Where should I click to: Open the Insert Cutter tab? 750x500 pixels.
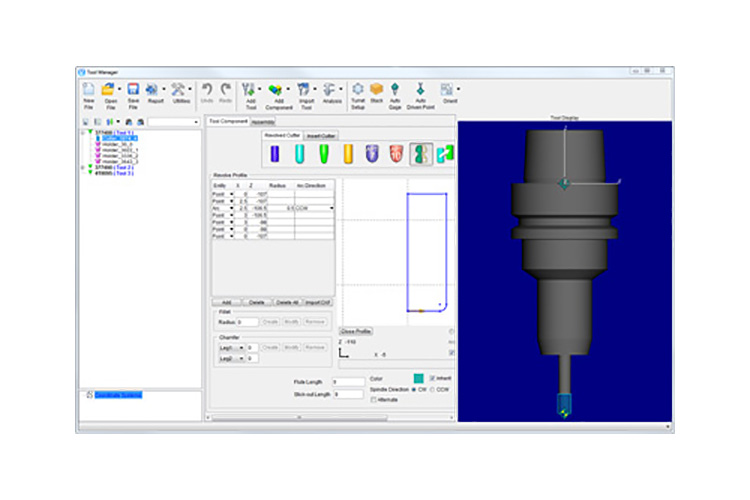tap(321, 136)
